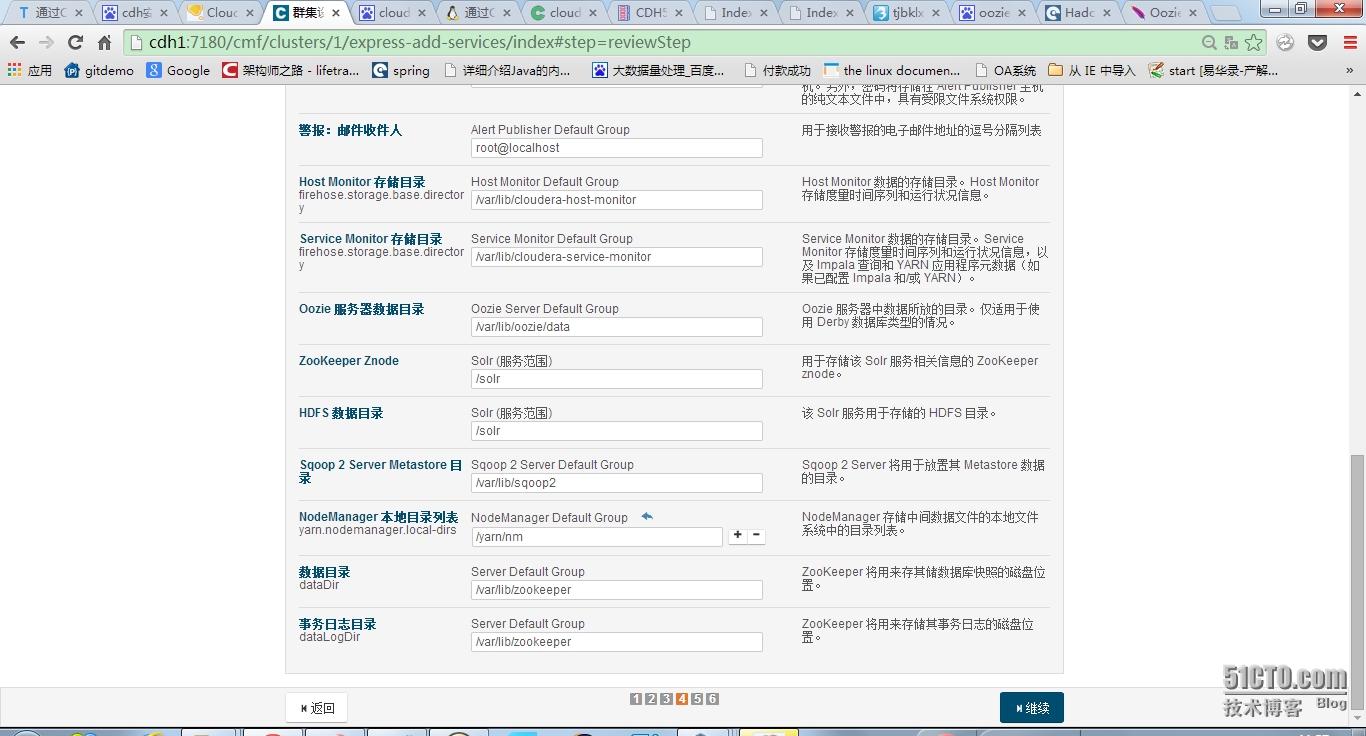The image size is (1366, 736).
Task: Edit the /var/lib/cloudera-service-monitor field
Action: coord(616,257)
